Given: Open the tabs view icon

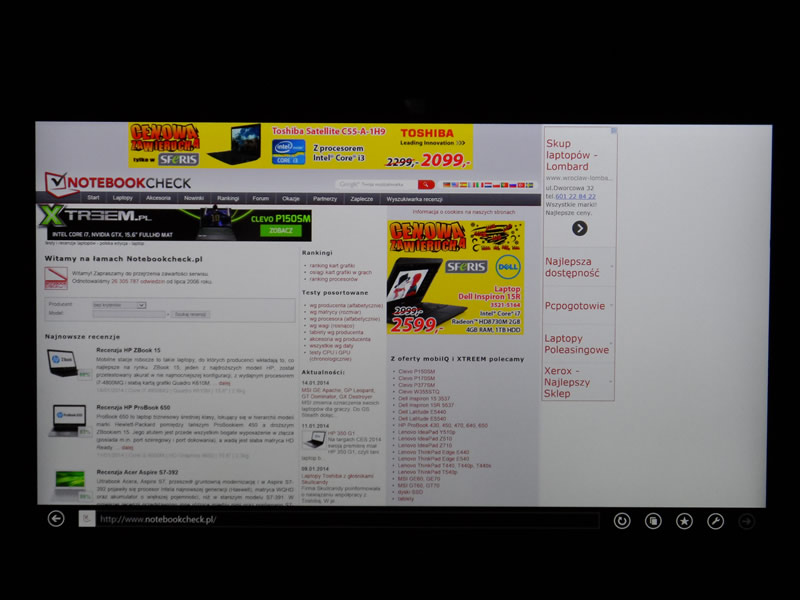Looking at the screenshot, I should 653,521.
